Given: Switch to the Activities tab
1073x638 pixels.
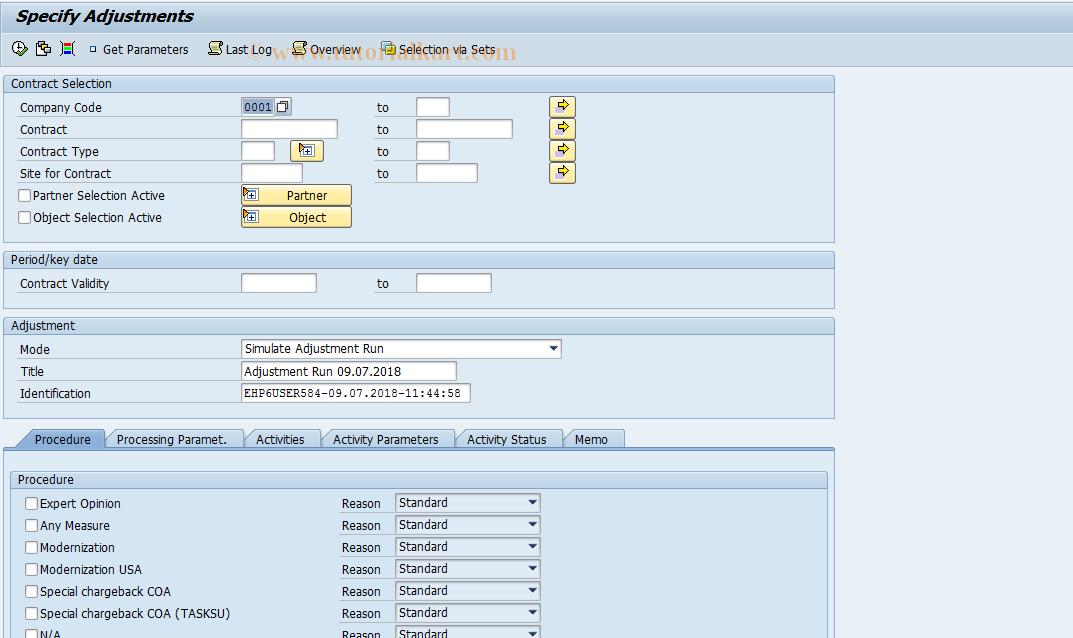Looking at the screenshot, I should click(280, 439).
